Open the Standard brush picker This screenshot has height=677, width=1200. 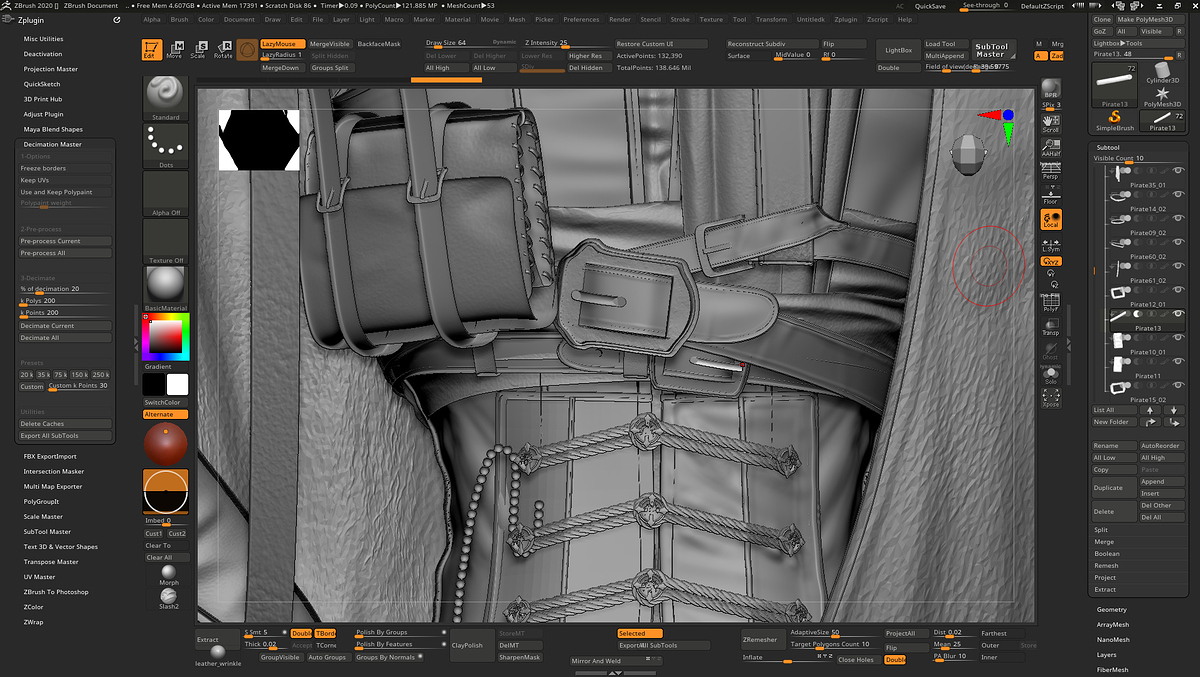[x=166, y=98]
